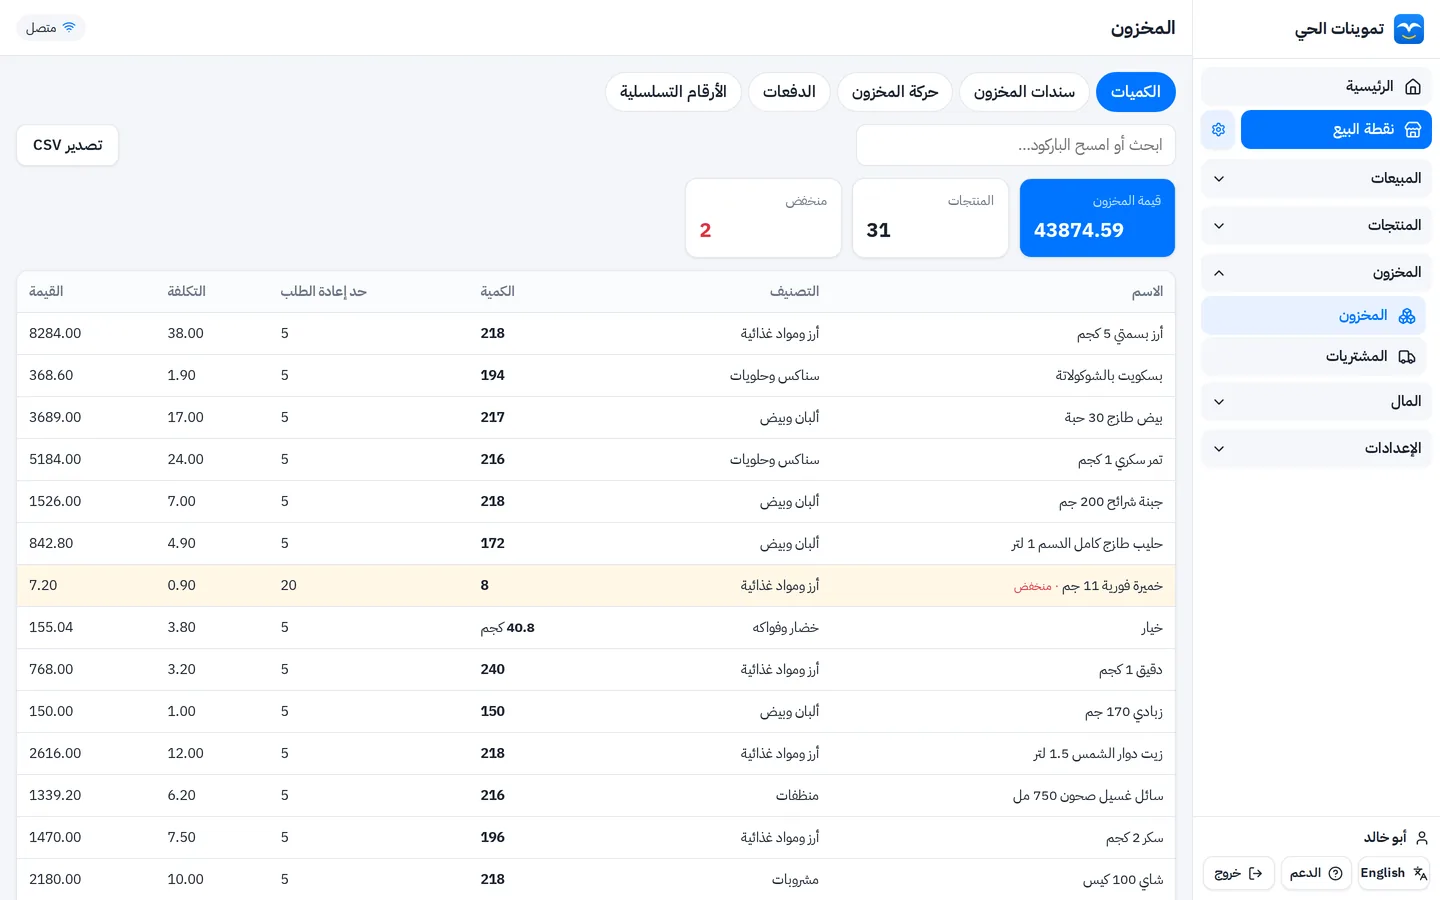The width and height of the screenshot is (1440, 900).
Task: Click product name بسكويت بالشوكولاتة
Action: tap(1109, 376)
